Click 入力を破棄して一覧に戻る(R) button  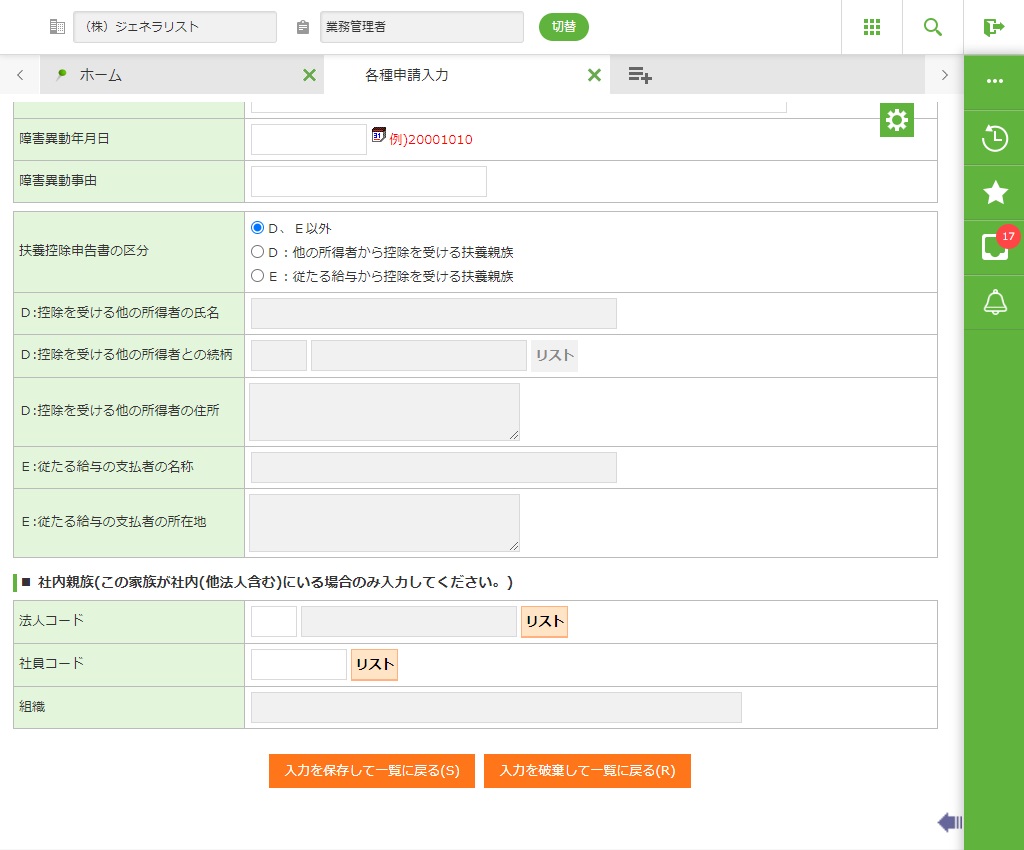point(587,771)
